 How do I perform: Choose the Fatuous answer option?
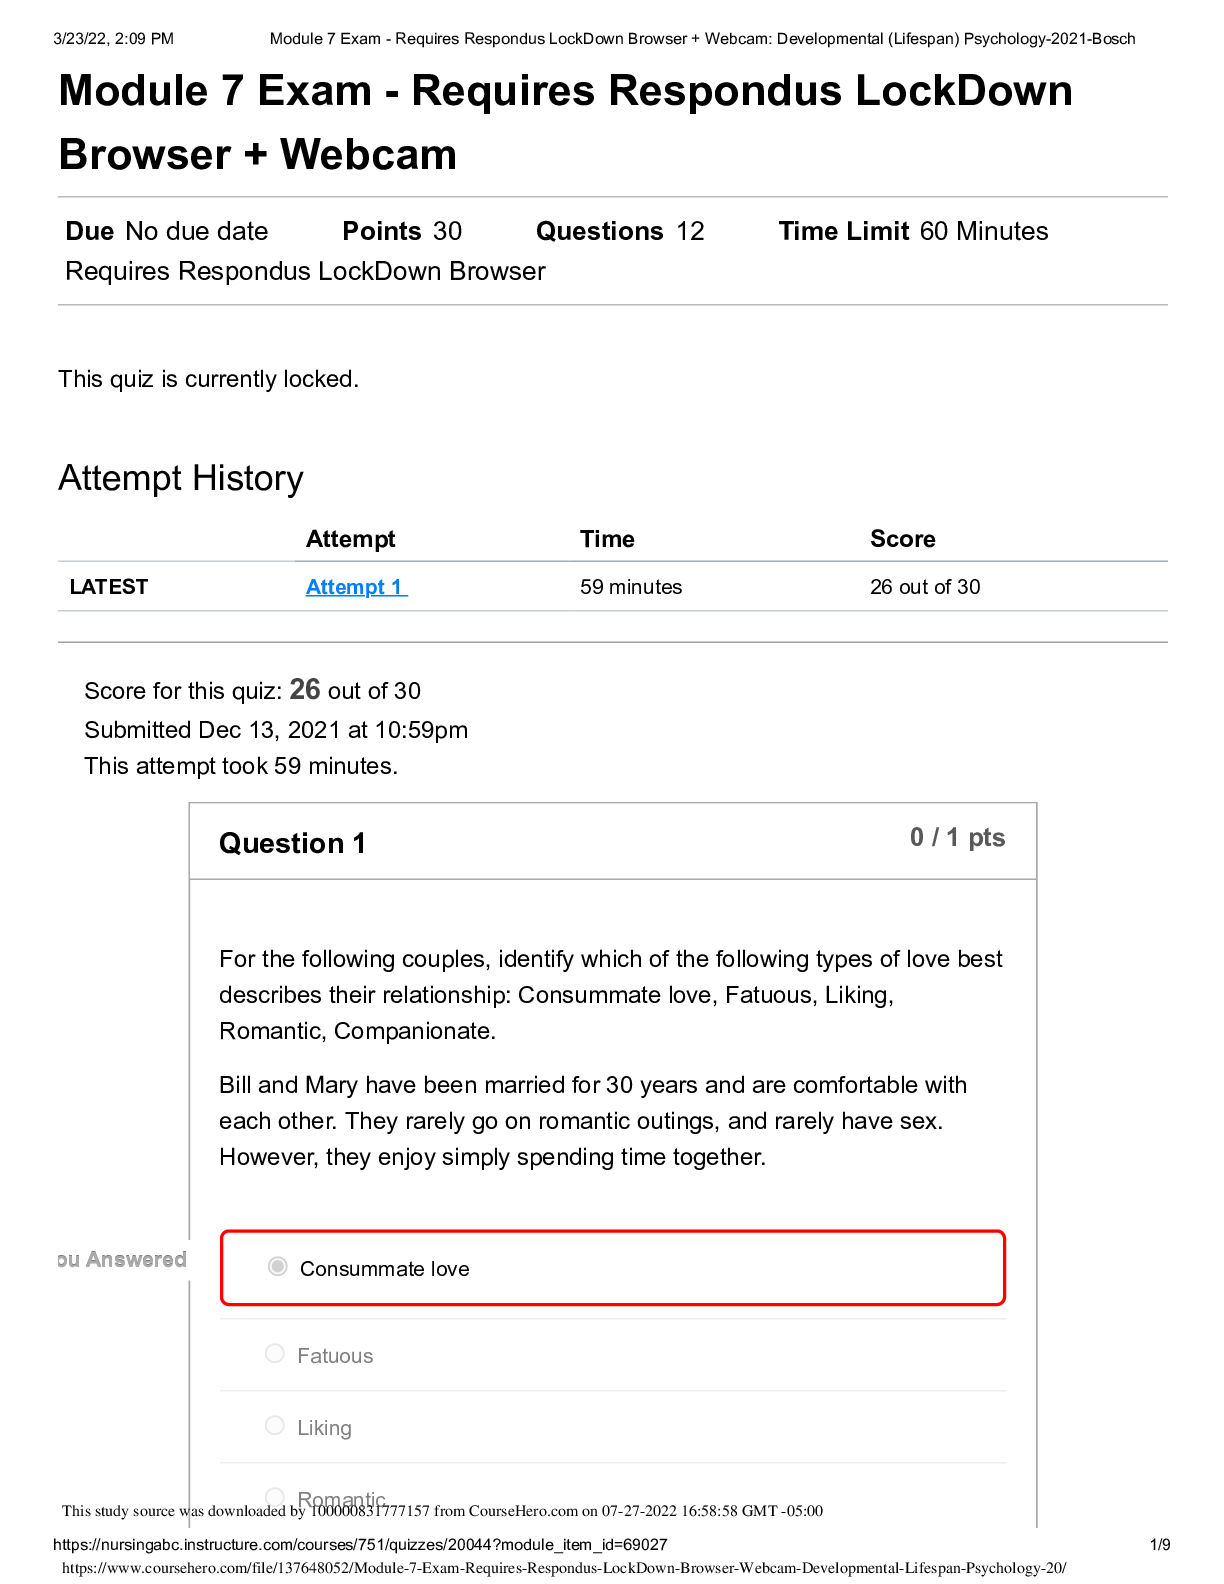[275, 1354]
